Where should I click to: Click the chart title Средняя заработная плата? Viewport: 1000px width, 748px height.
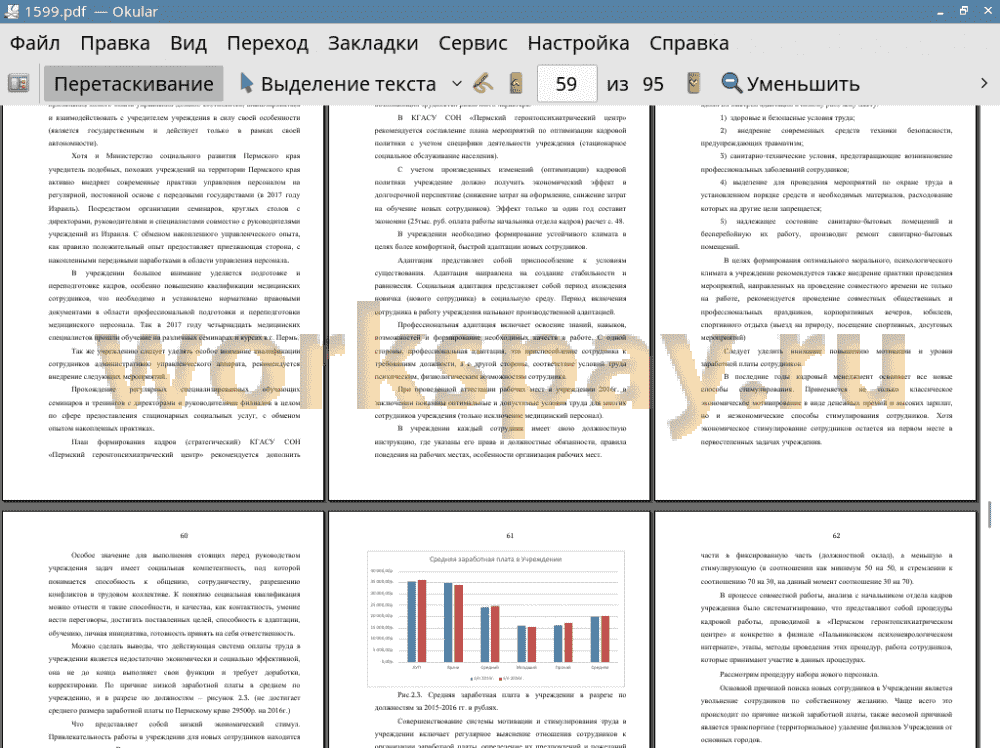coord(496,559)
